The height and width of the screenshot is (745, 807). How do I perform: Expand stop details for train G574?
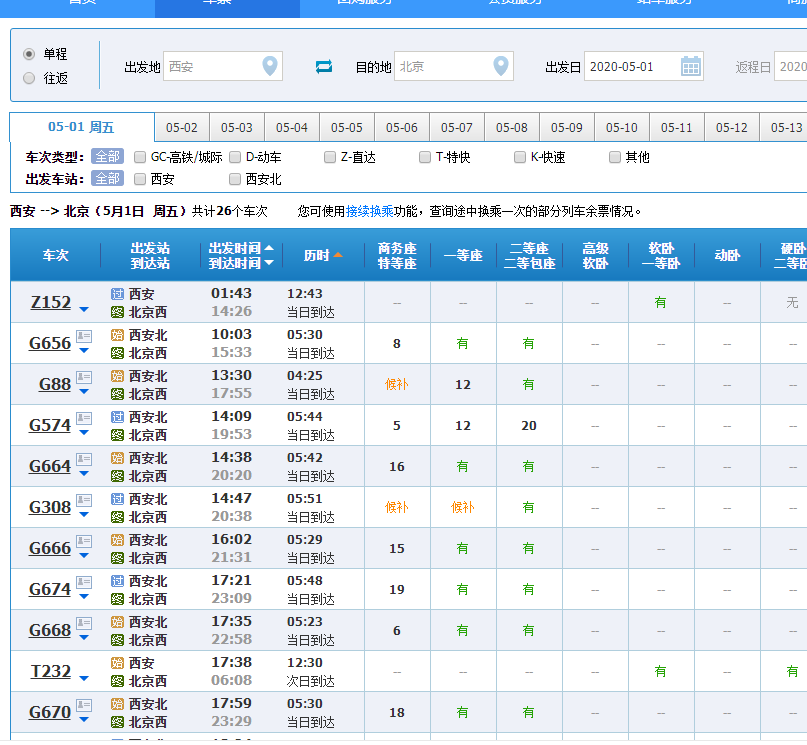click(84, 433)
